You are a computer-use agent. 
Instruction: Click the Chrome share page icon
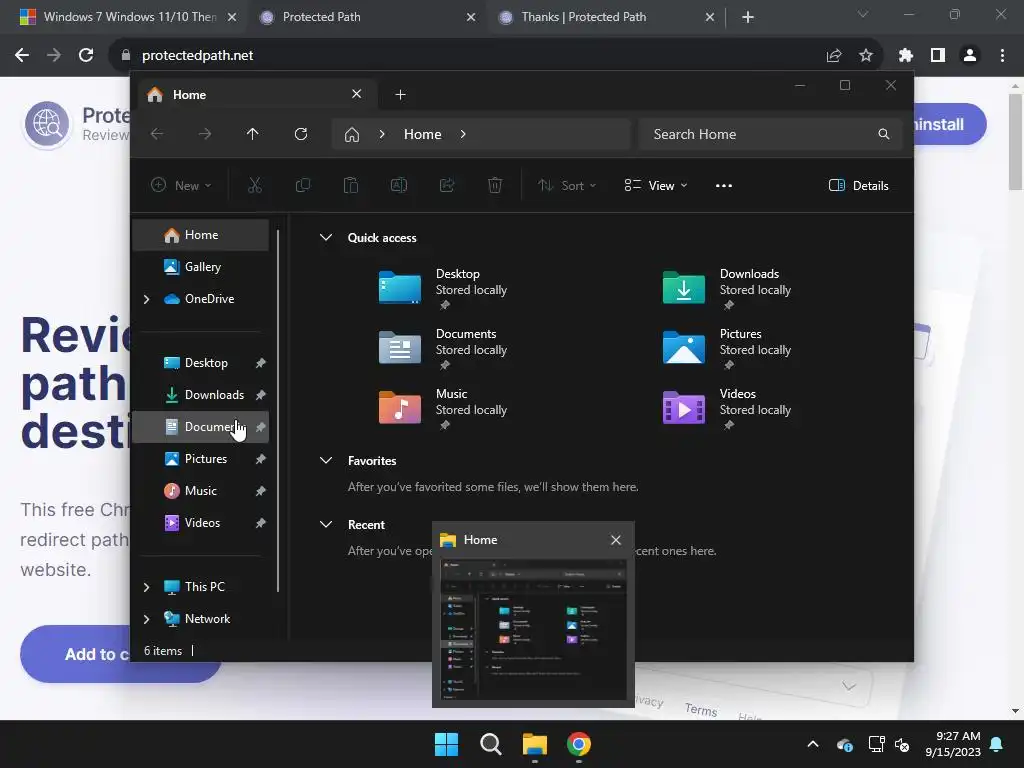pos(834,56)
